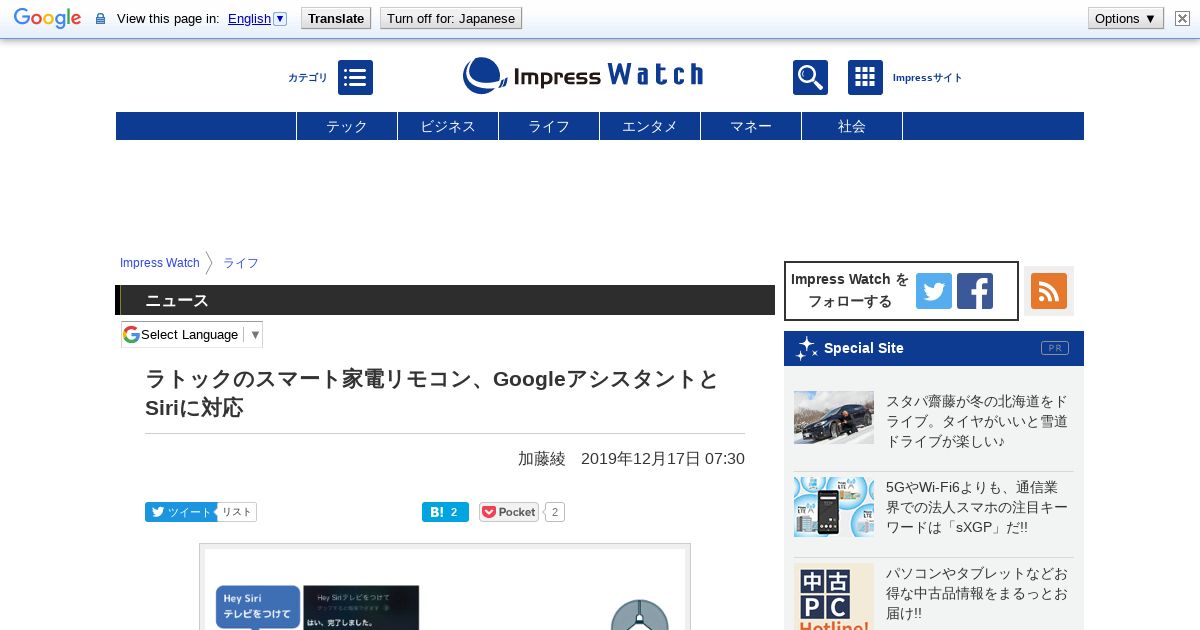Image resolution: width=1200 pixels, height=630 pixels.
Task: Save article to Pocket
Action: [x=509, y=512]
